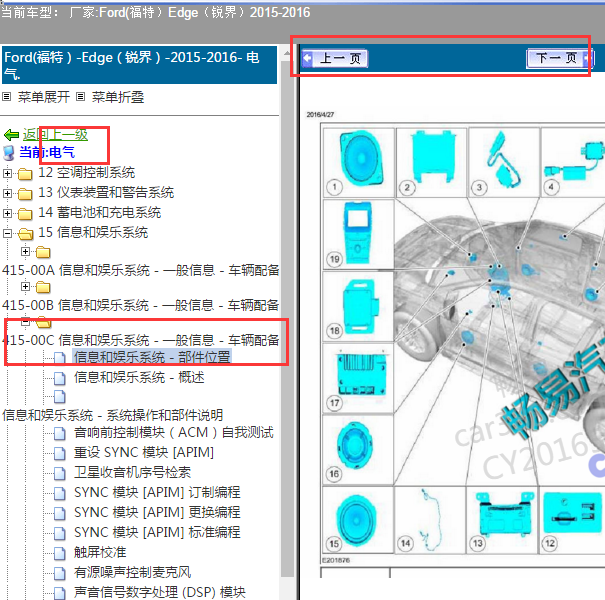The height and width of the screenshot is (600, 605).
Task: Click component thumbnail number 13
Action: [x=502, y=520]
